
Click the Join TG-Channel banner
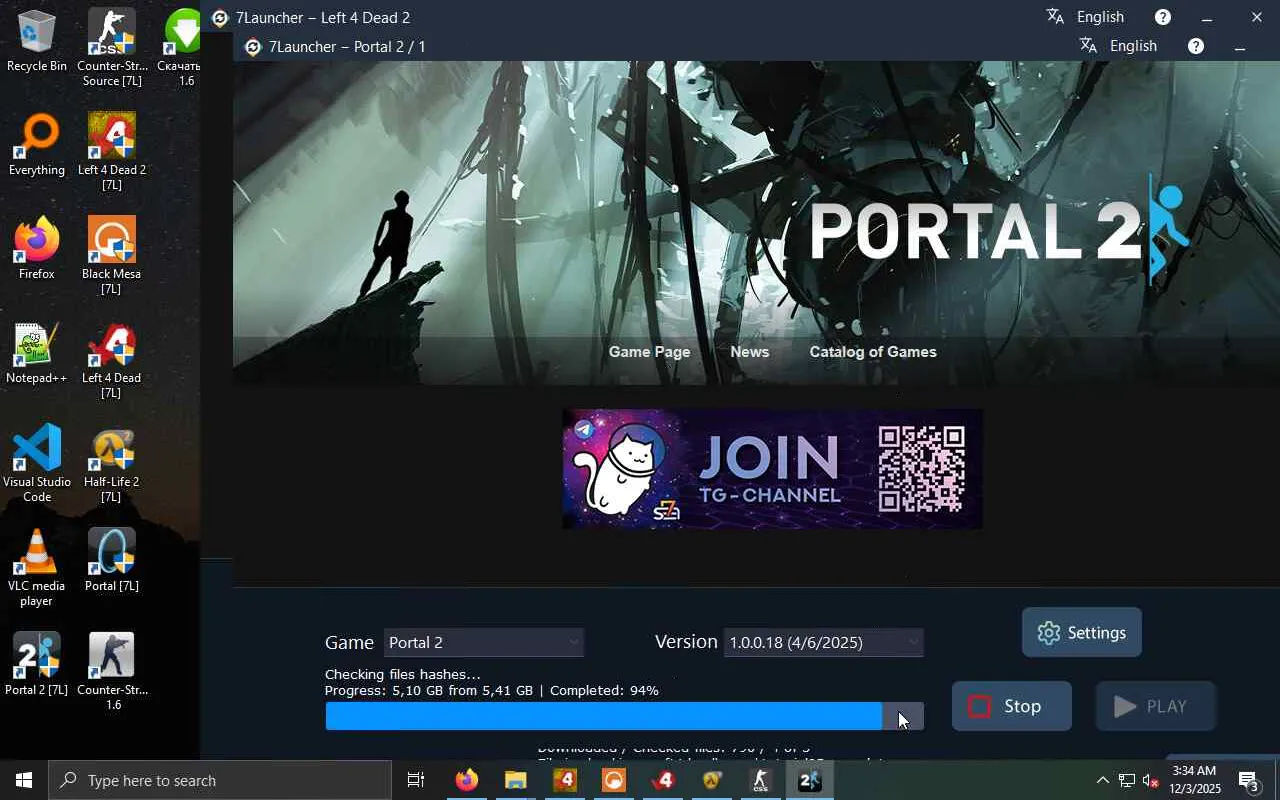click(772, 469)
